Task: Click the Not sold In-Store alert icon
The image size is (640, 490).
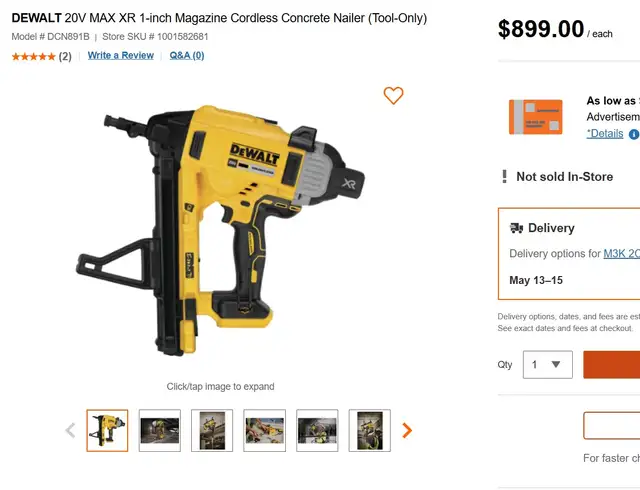Action: 504,176
